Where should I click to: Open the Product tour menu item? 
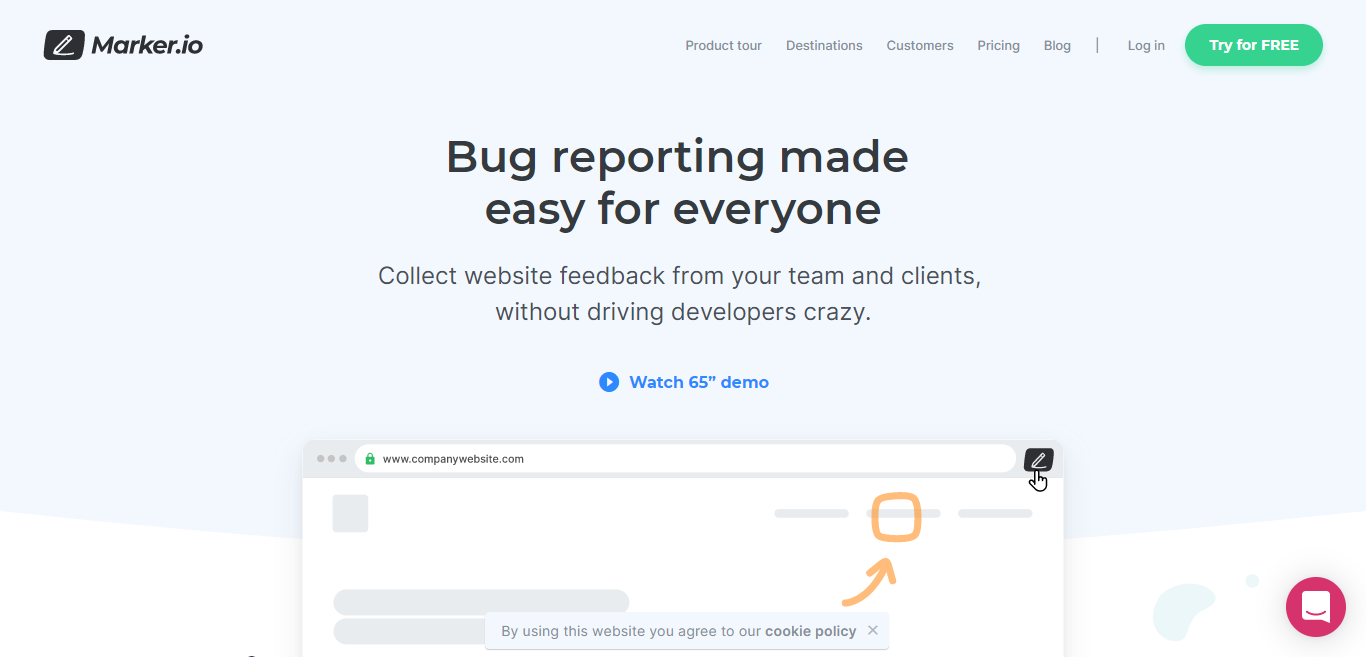click(723, 46)
